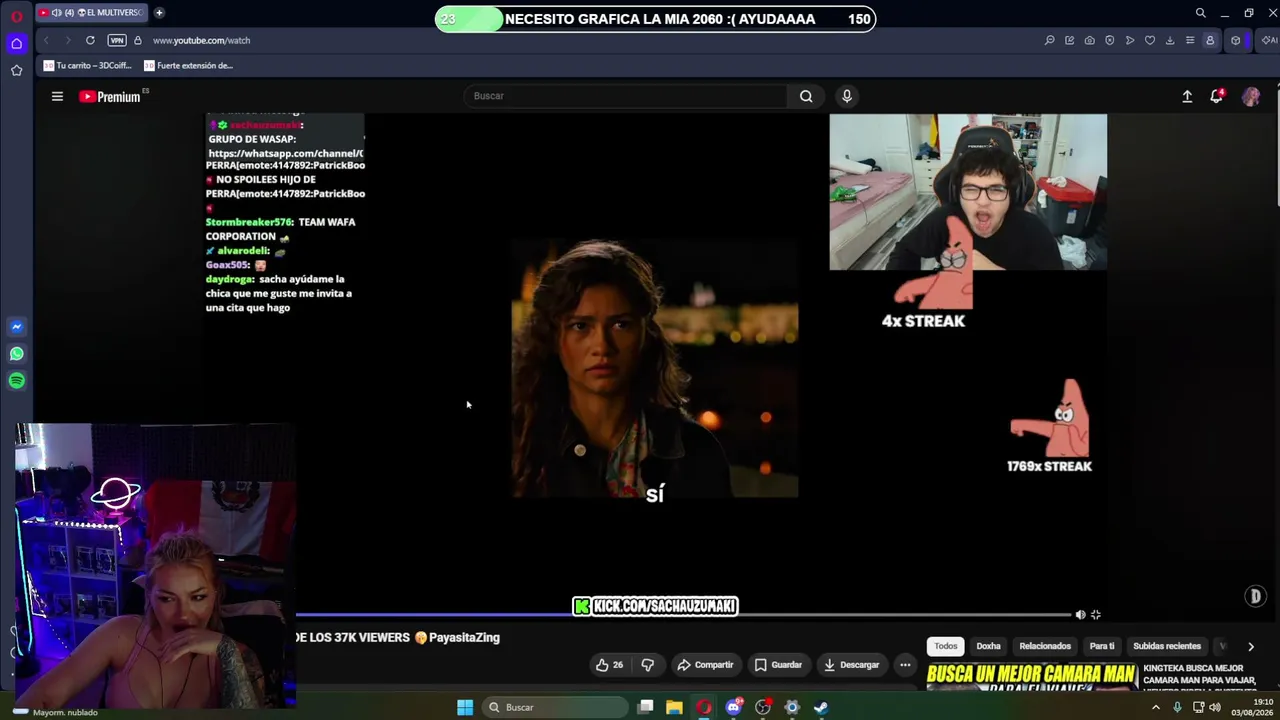Open the YouTube guide hamburger menu
Viewport: 1280px width, 720px height.
(x=57, y=96)
